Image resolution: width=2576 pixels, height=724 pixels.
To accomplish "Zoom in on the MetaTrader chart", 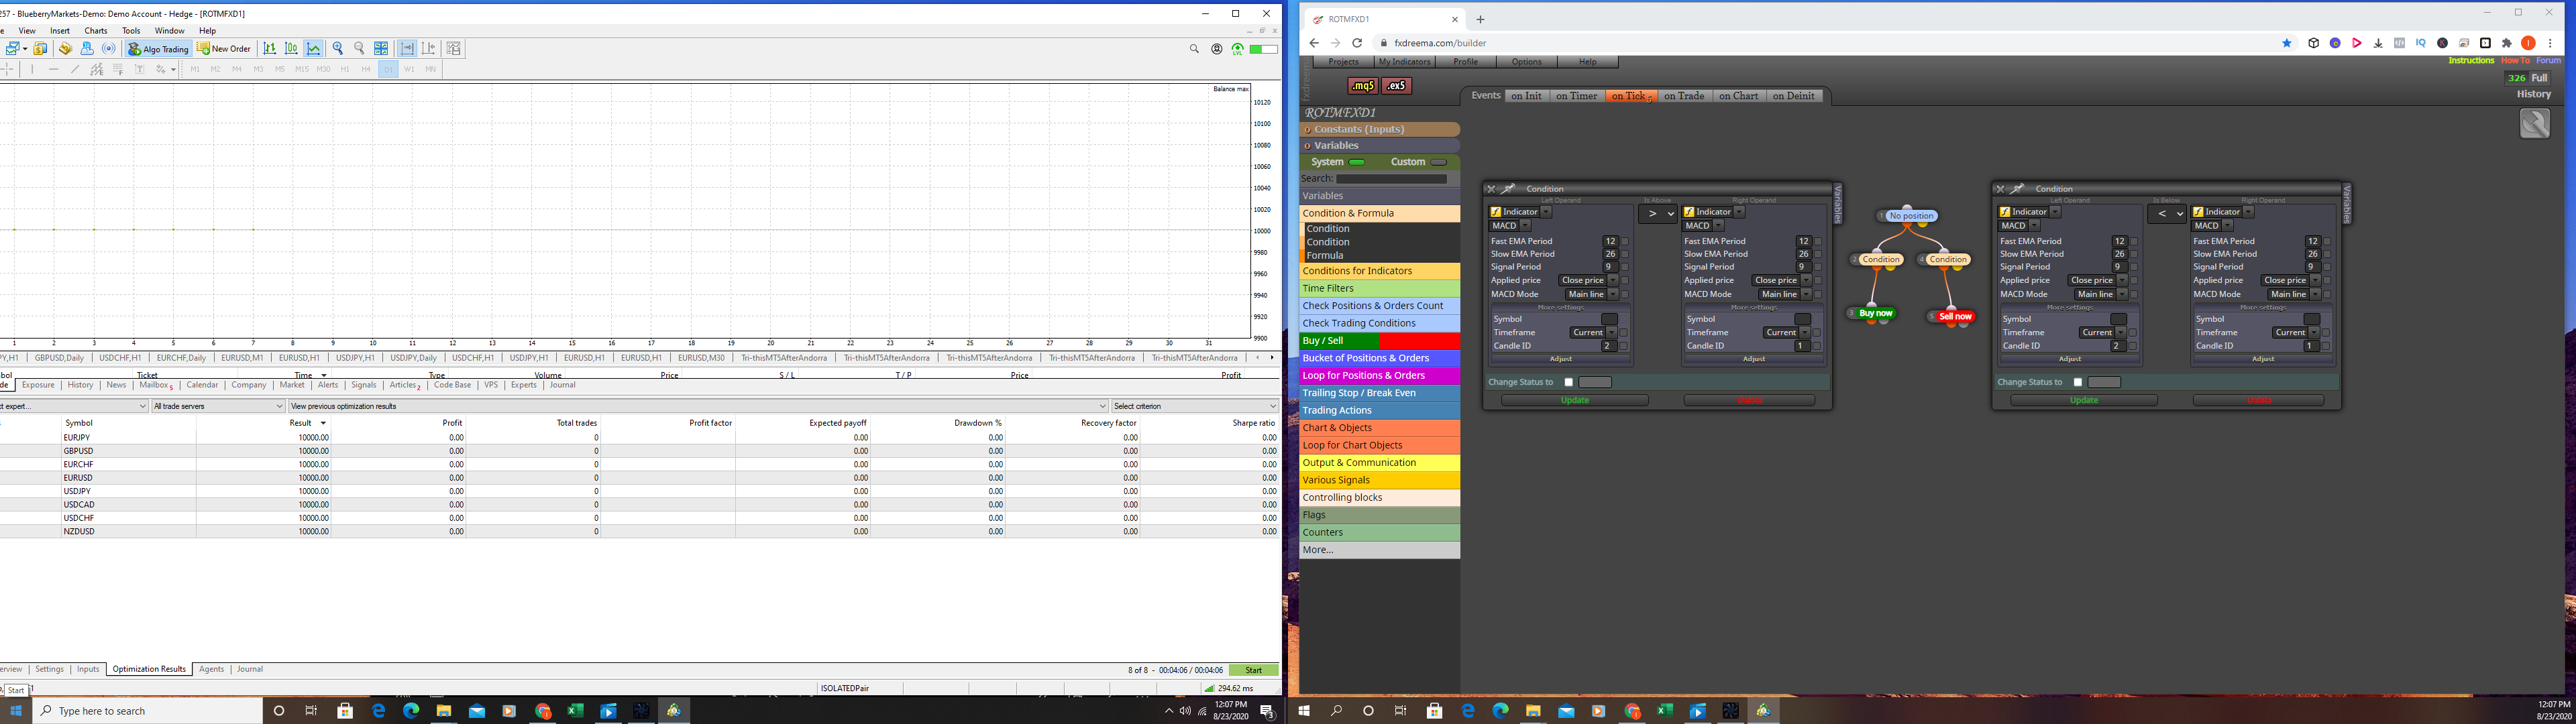I will pyautogui.click(x=338, y=48).
